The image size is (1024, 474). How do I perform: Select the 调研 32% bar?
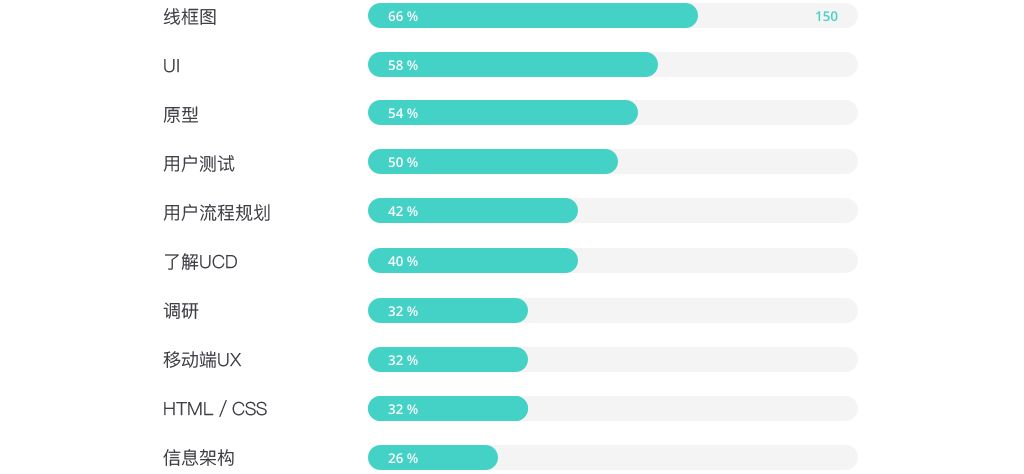click(447, 311)
